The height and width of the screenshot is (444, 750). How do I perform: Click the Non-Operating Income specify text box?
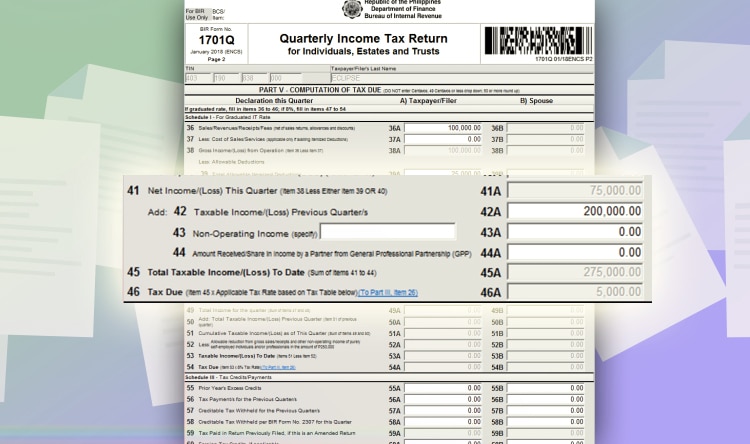[387, 232]
